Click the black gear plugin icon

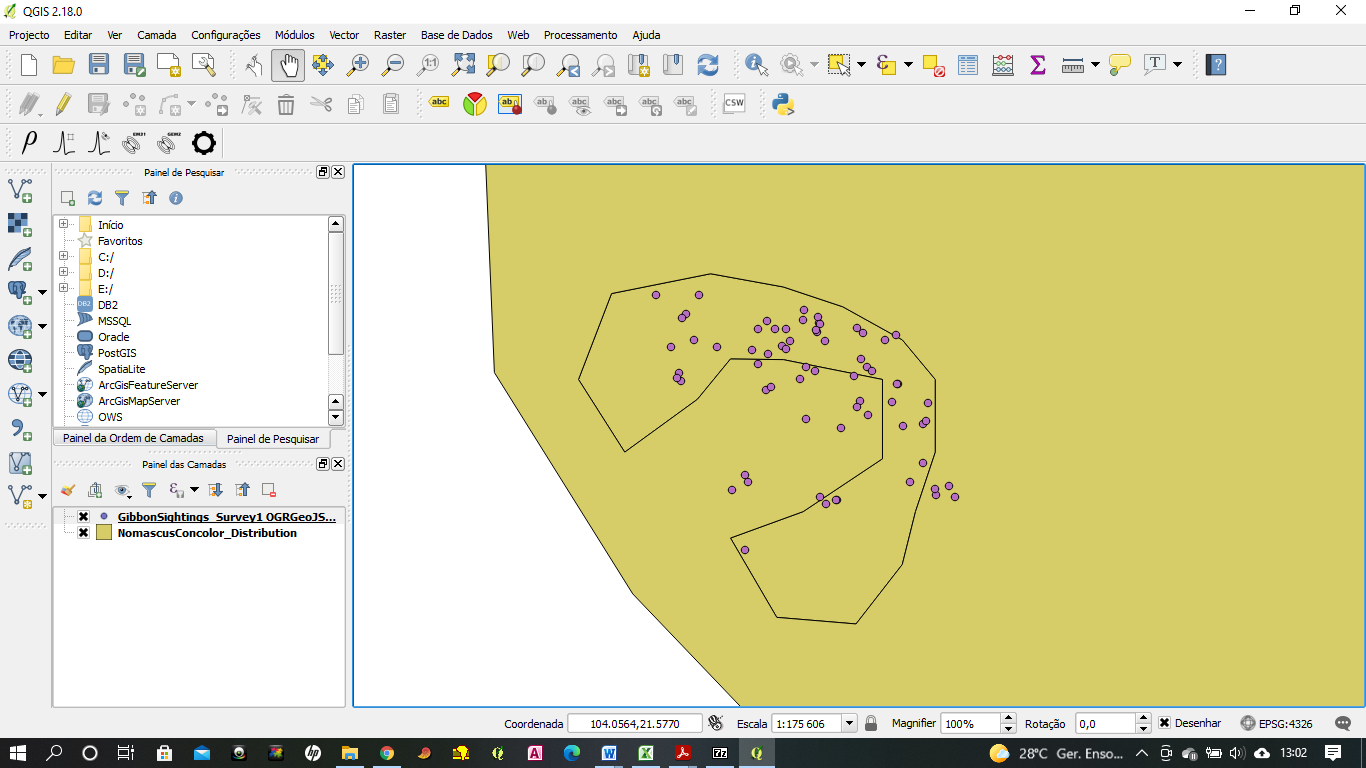204,143
